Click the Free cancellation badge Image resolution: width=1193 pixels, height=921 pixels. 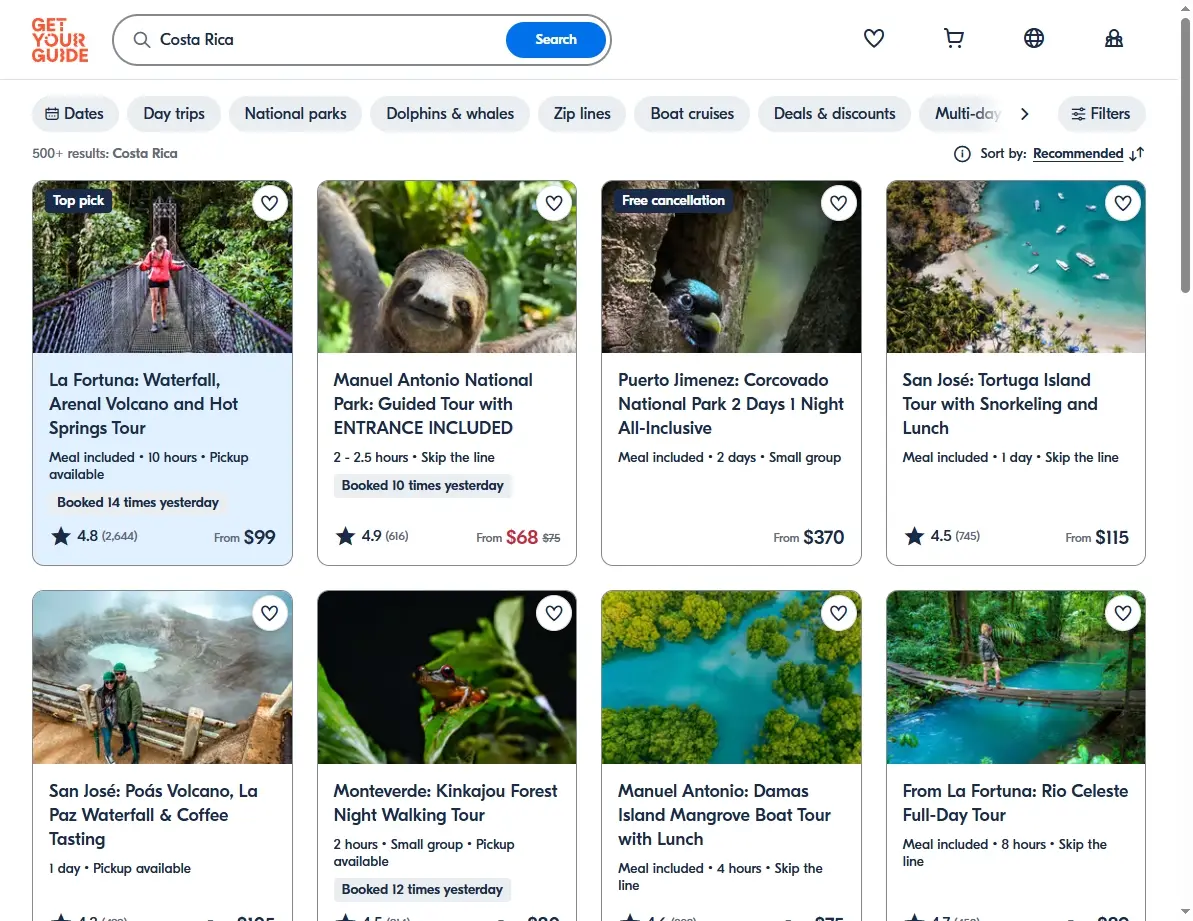tap(673, 201)
